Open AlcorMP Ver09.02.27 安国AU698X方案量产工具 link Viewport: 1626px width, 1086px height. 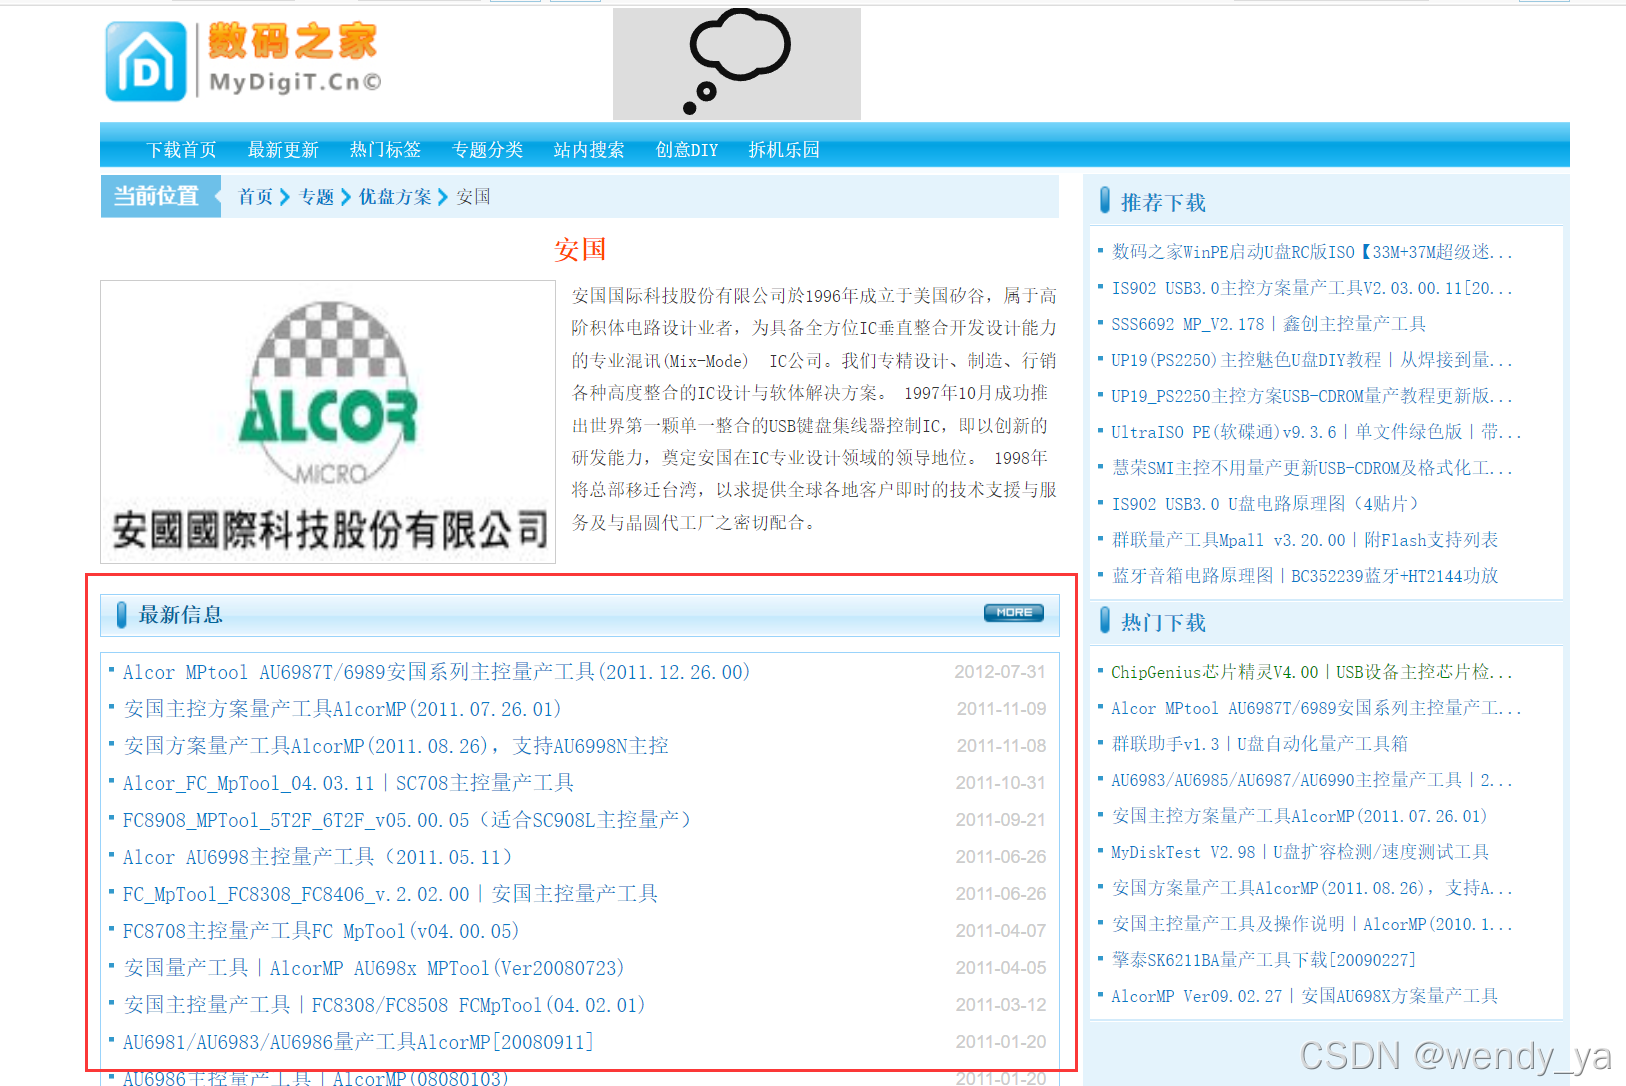(x=1305, y=996)
